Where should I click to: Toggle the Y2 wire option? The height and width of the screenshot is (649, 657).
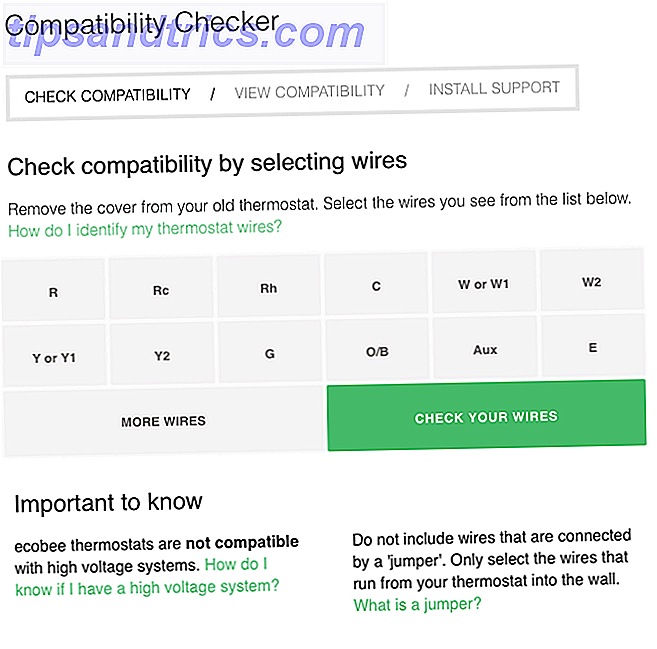point(161,354)
